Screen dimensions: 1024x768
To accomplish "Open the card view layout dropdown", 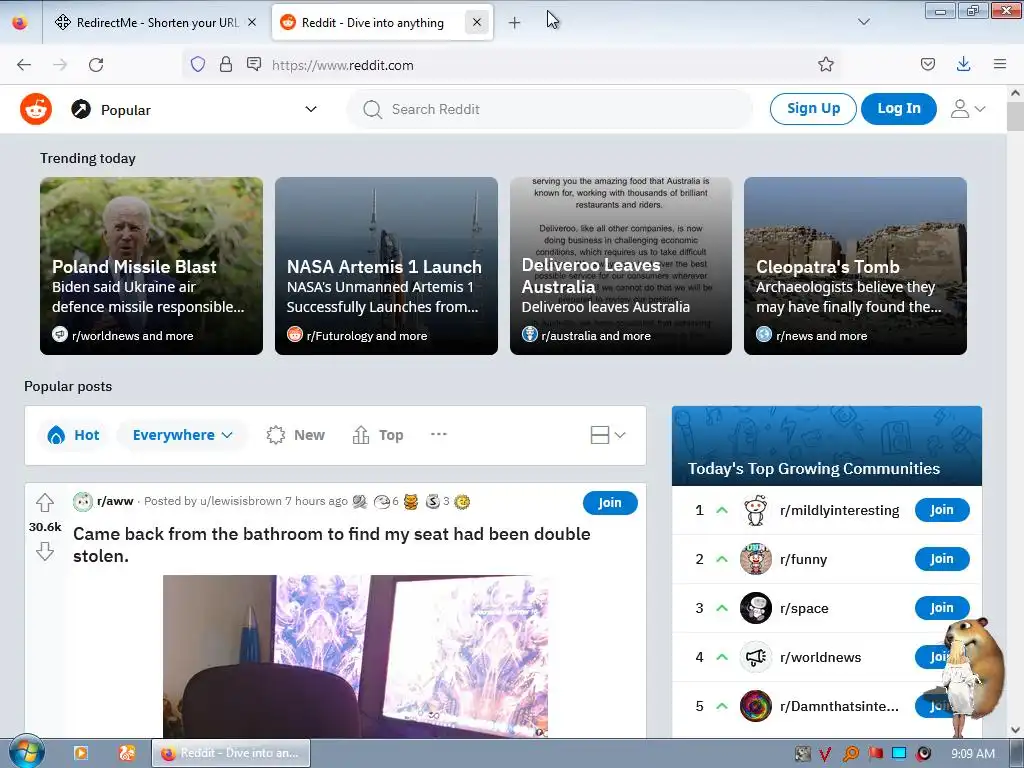I will [x=607, y=435].
